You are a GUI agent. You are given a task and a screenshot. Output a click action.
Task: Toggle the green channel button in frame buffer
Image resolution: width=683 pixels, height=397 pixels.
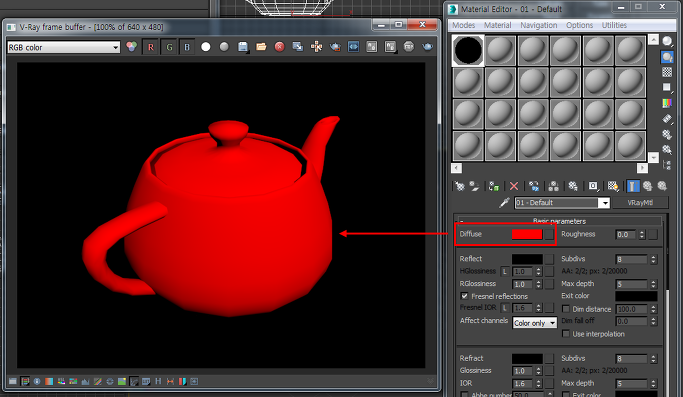tap(169, 47)
